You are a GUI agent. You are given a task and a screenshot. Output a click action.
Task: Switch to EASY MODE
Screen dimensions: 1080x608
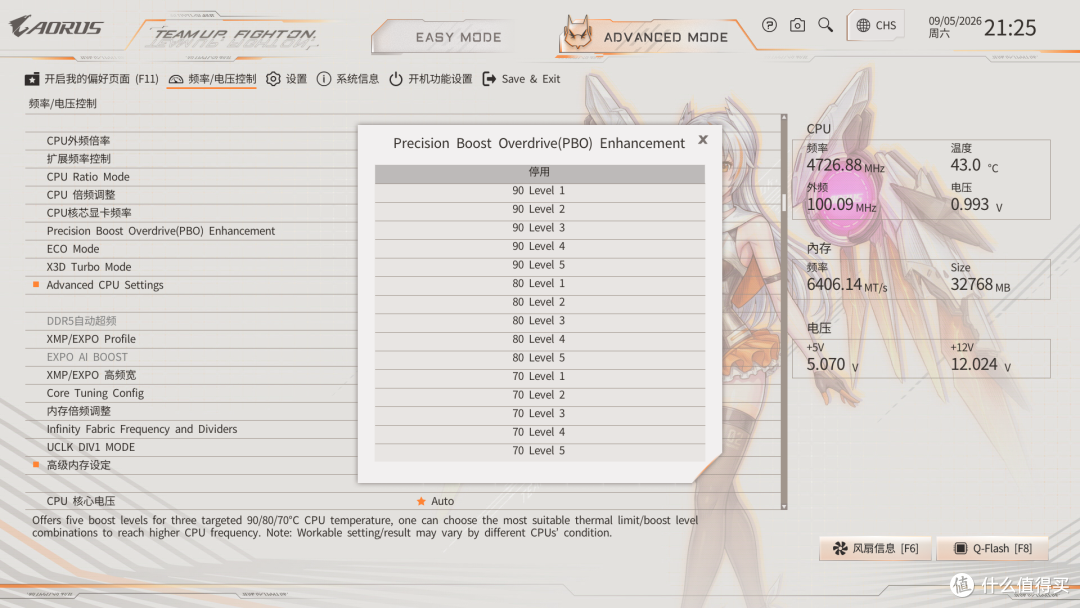[x=458, y=37]
